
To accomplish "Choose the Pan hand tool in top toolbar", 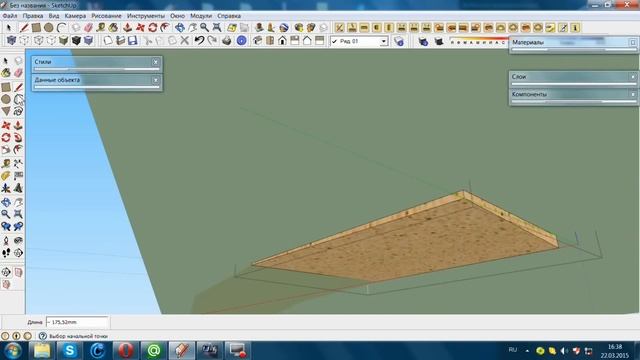I will (192, 28).
